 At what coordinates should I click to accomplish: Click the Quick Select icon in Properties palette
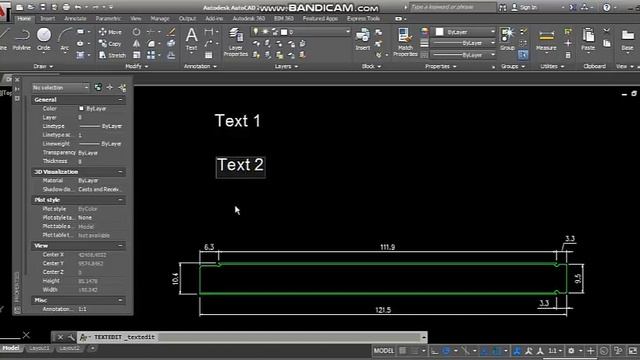tap(122, 87)
